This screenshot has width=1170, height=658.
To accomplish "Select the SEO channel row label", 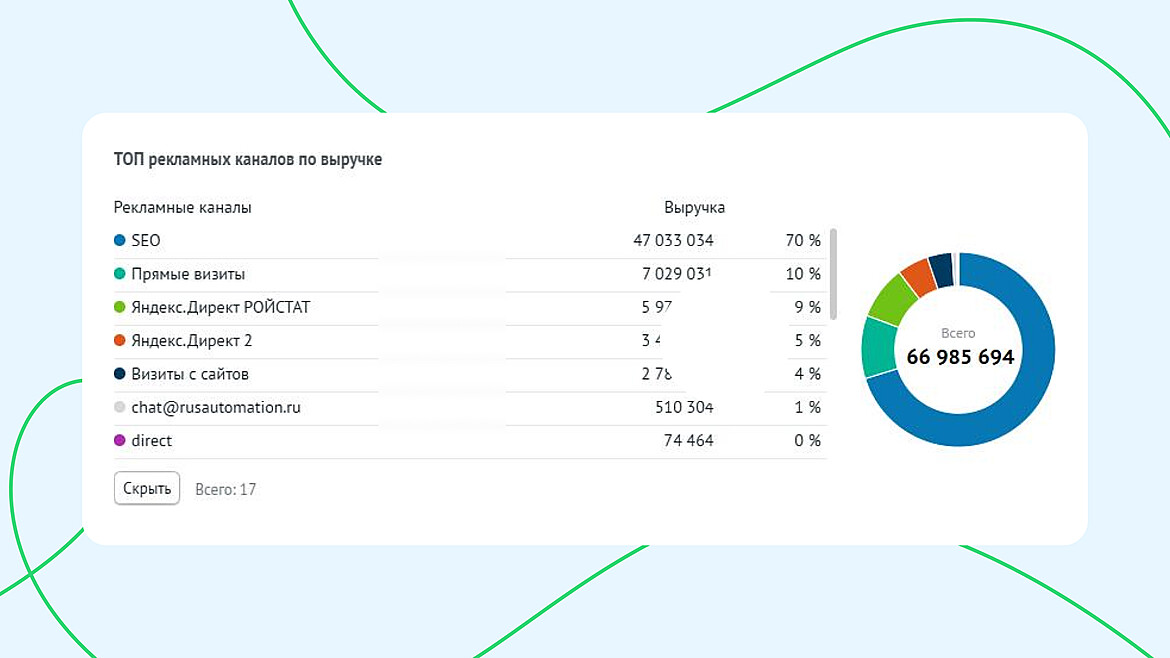I will pyautogui.click(x=146, y=240).
